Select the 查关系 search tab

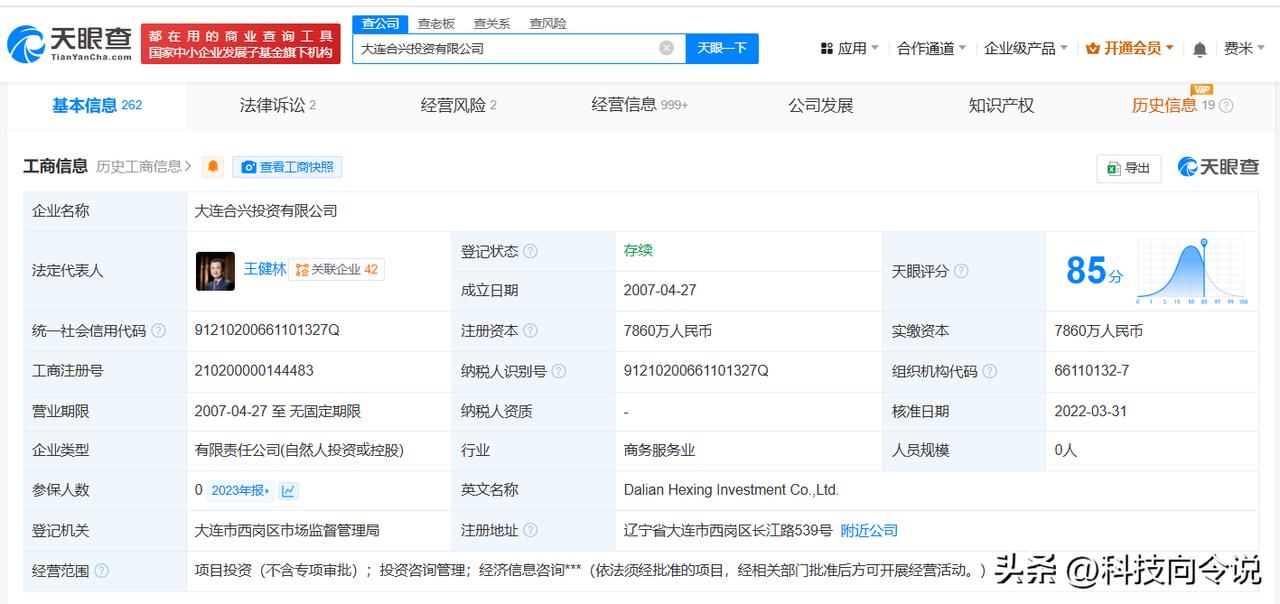(492, 23)
